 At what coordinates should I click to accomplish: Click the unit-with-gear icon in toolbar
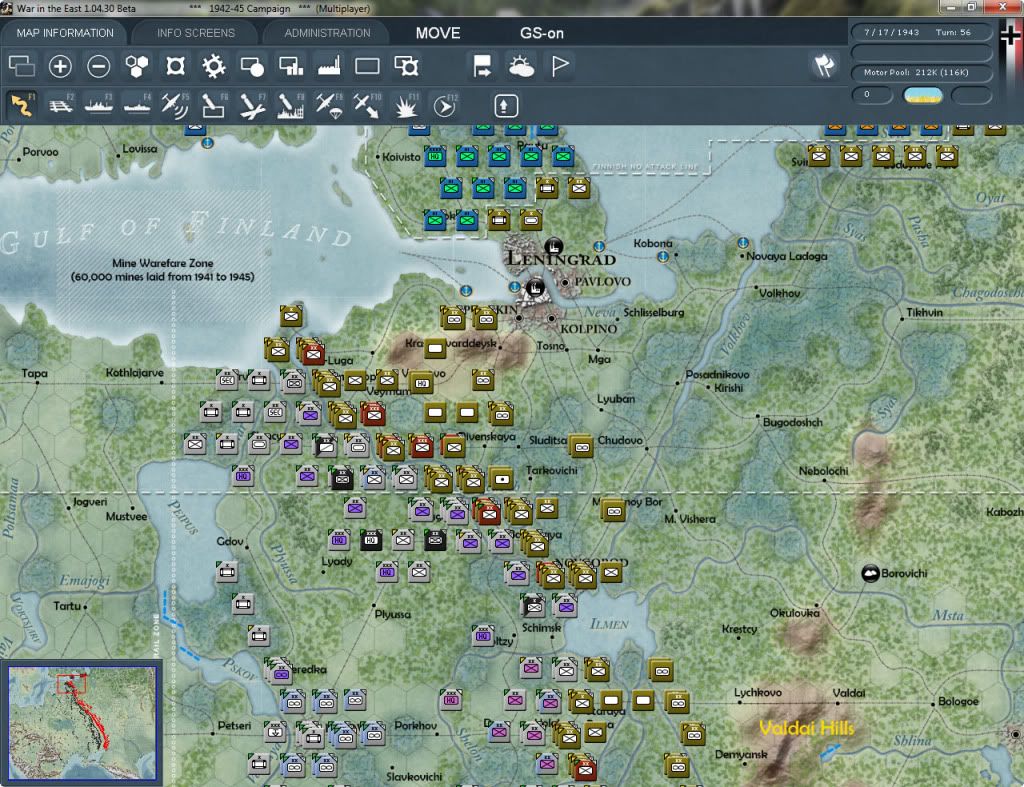pos(406,66)
